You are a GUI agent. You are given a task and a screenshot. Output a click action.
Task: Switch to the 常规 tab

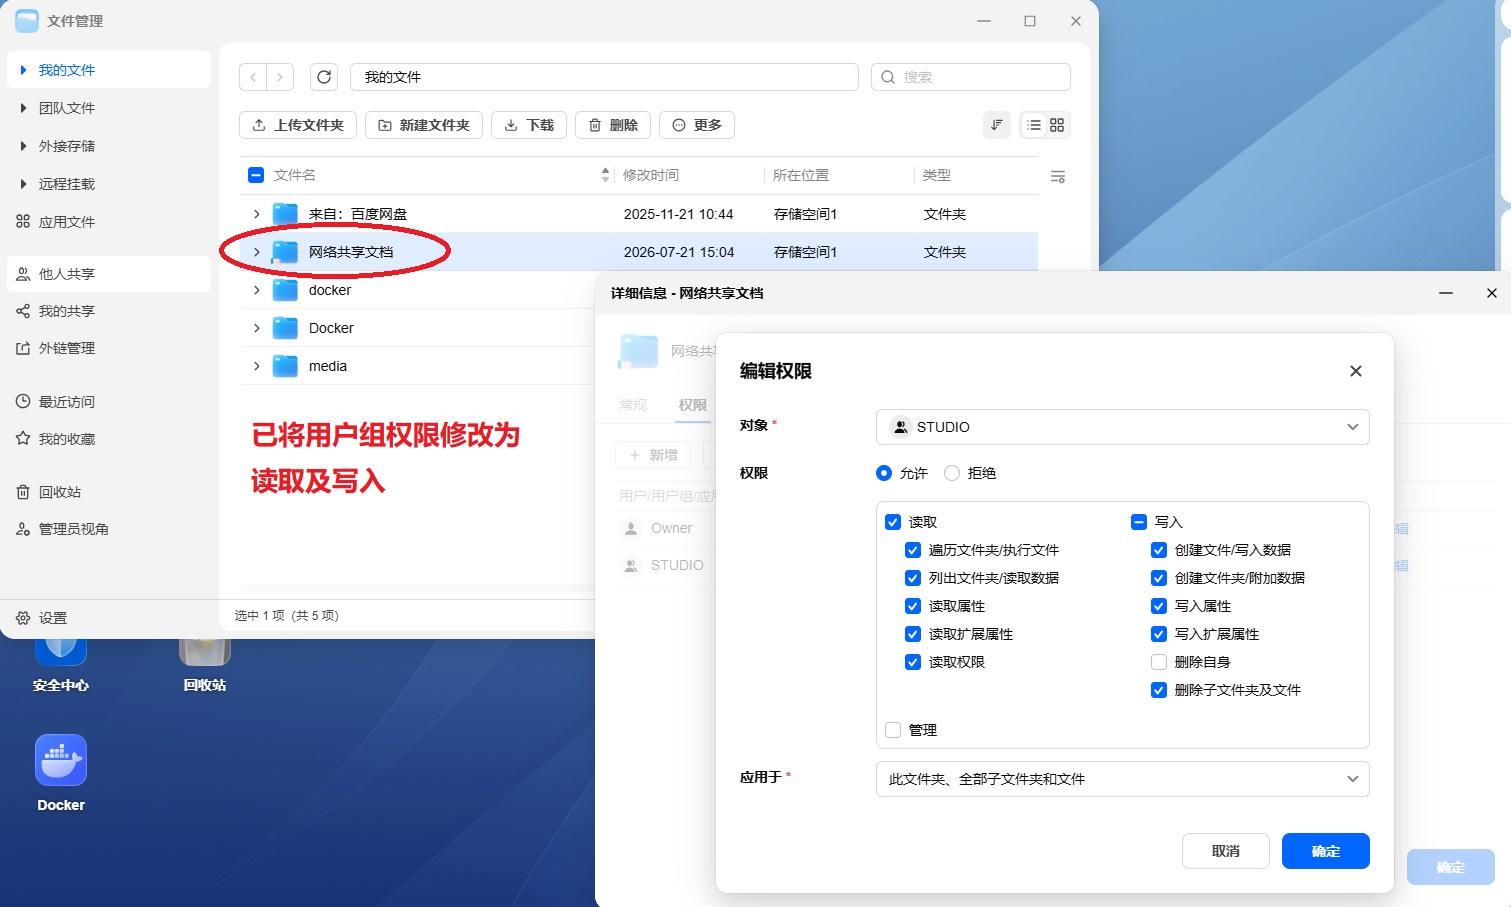pos(633,405)
